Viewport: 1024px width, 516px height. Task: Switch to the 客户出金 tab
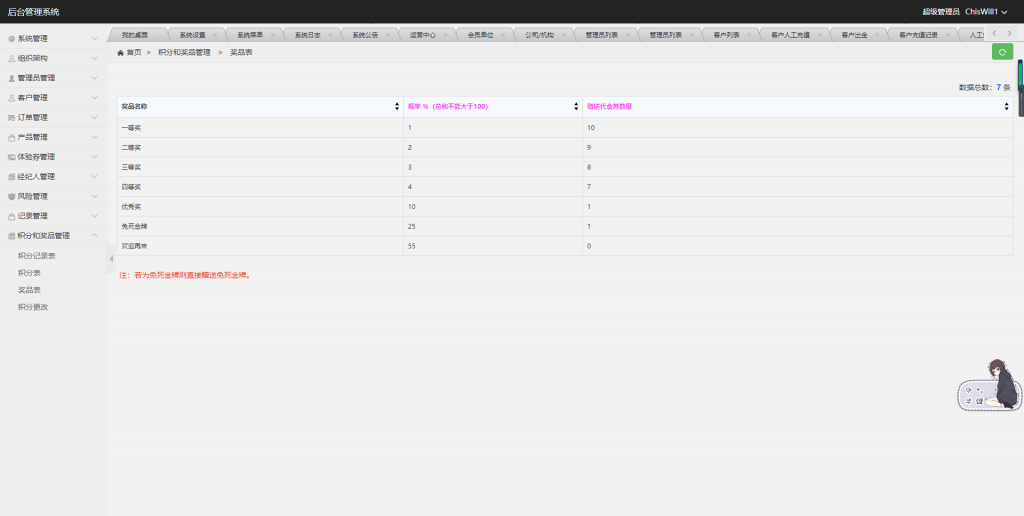[854, 35]
